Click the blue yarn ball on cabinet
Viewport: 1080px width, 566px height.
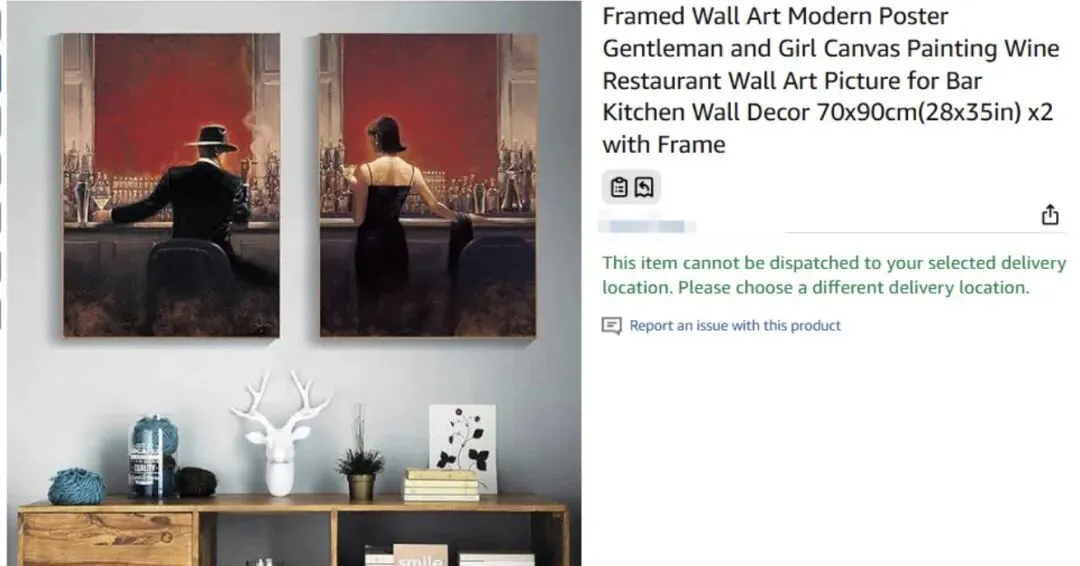77,486
